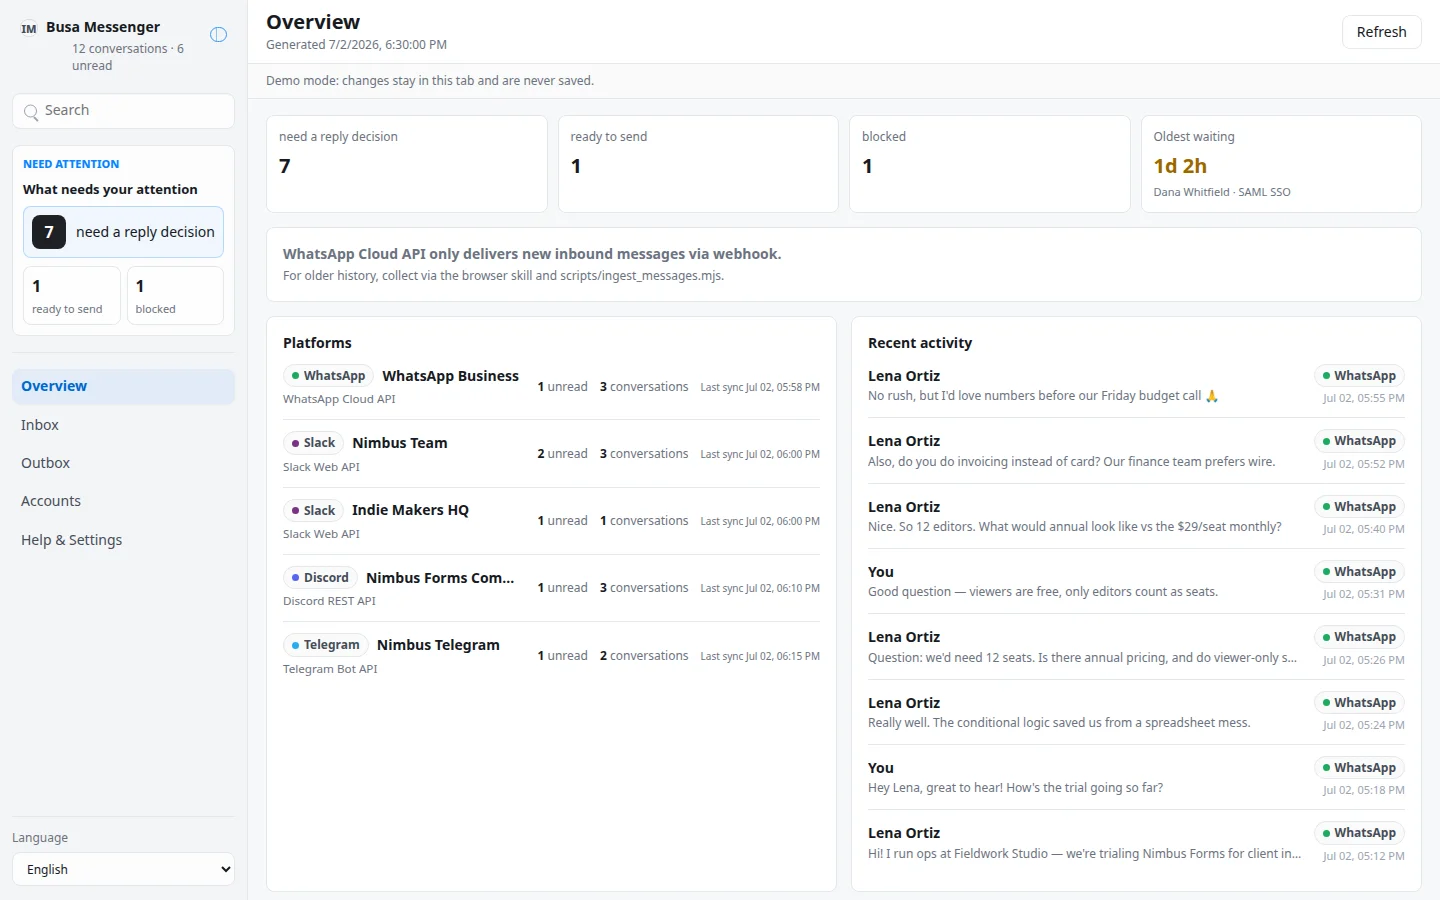1440x900 pixels.
Task: Click the IM app logo icon
Action: pyautogui.click(x=29, y=29)
